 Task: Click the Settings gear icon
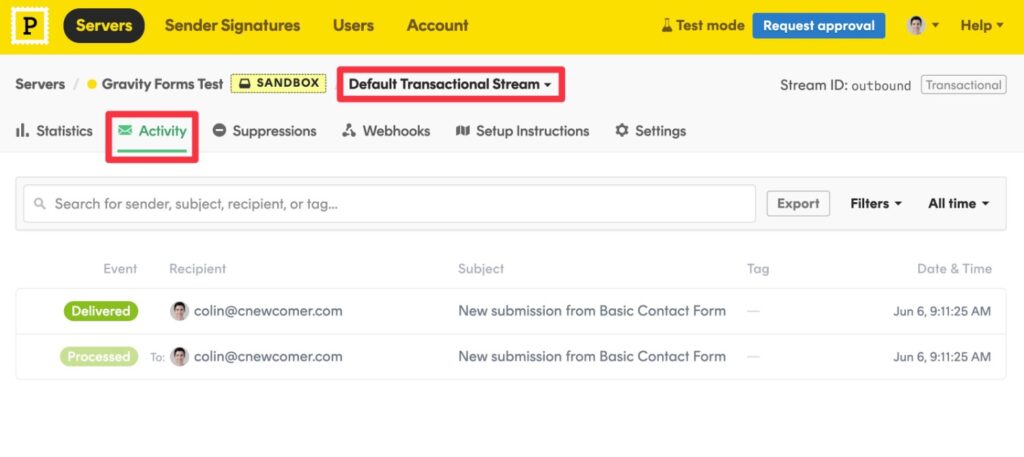click(622, 131)
